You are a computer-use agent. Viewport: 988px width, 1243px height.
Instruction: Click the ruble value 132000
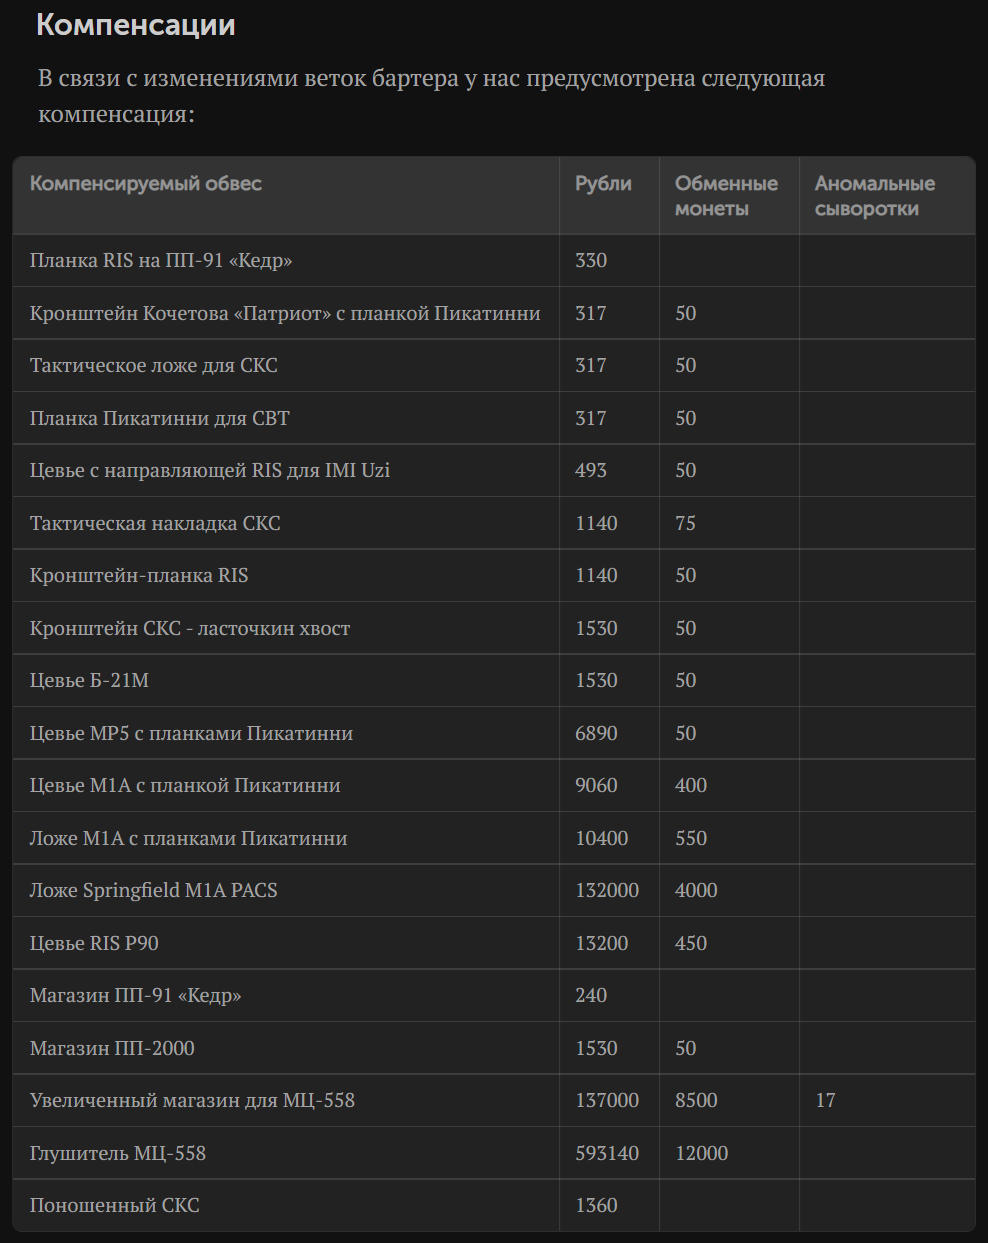click(x=607, y=891)
